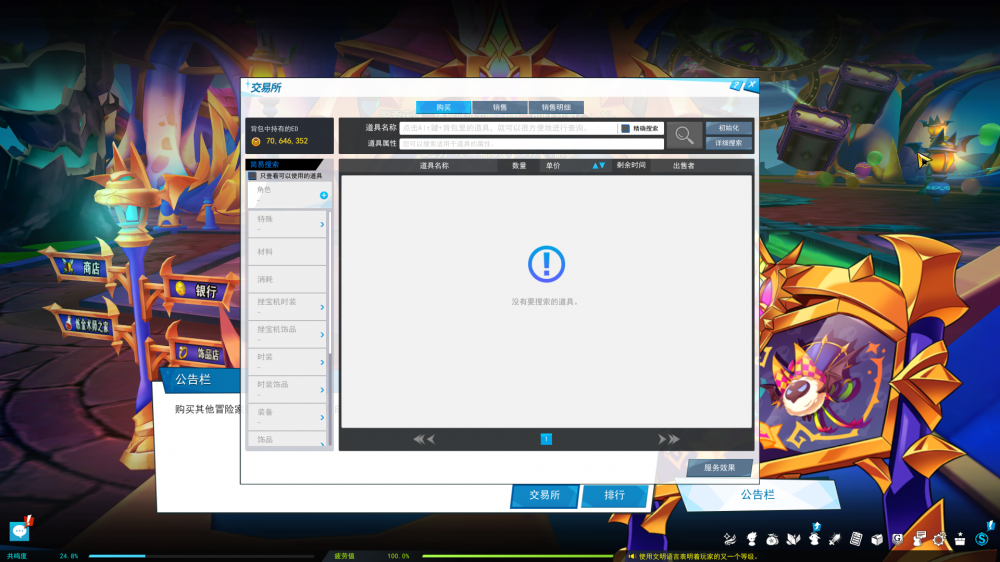
Task: Open the cube box icon
Action: (x=877, y=540)
